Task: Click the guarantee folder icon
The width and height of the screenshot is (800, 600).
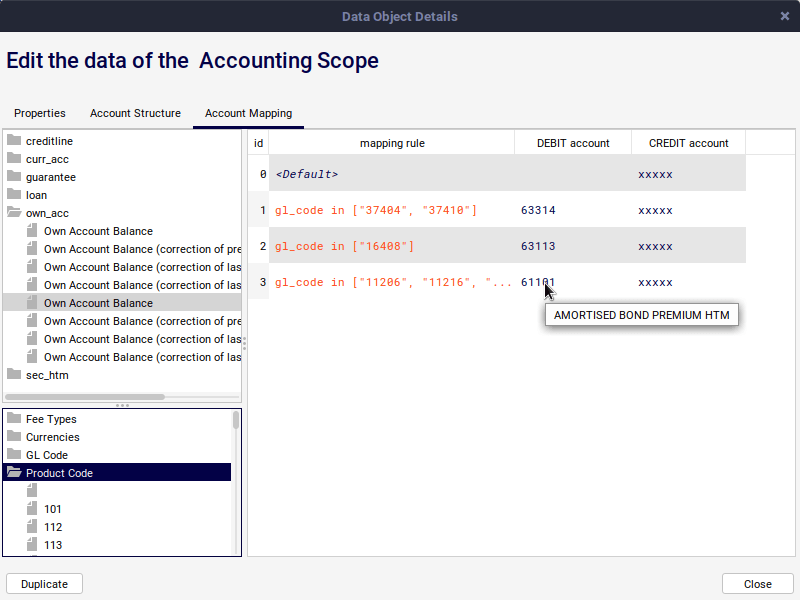Action: (x=14, y=177)
